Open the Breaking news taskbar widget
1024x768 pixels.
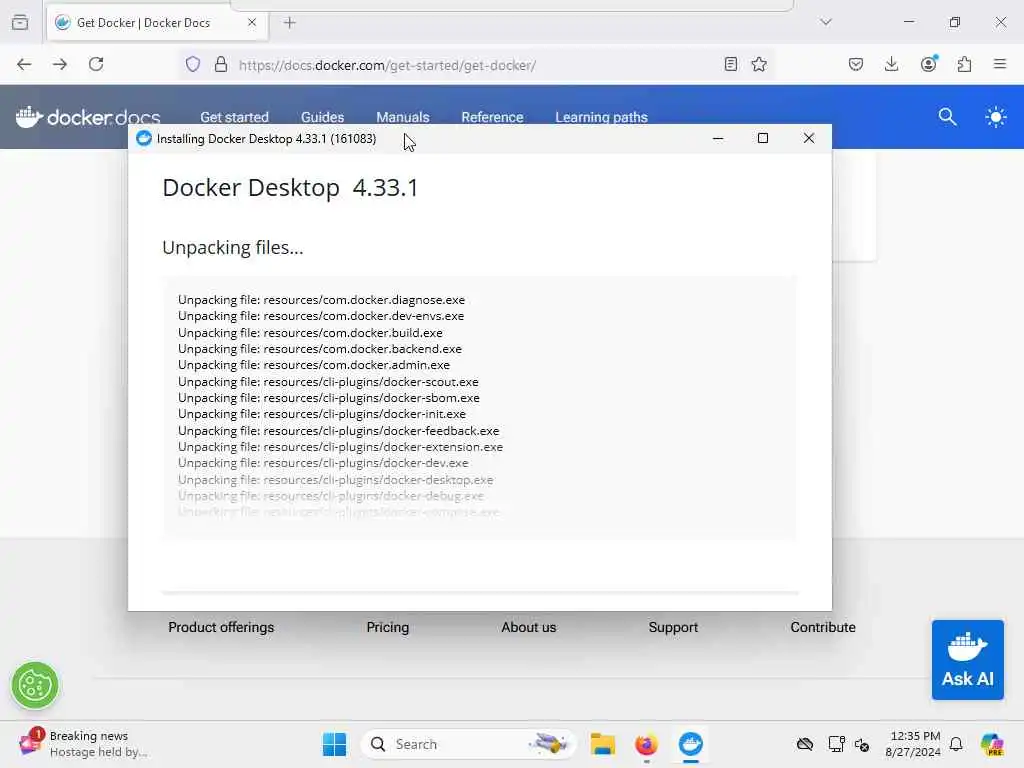(84, 744)
